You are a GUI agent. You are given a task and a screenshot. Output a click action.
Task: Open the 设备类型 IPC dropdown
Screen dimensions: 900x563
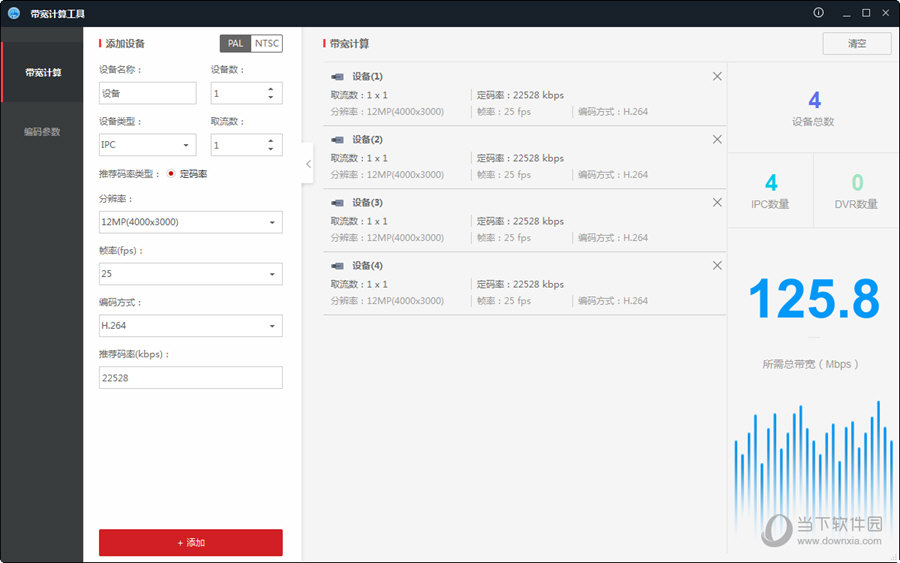[x=147, y=145]
